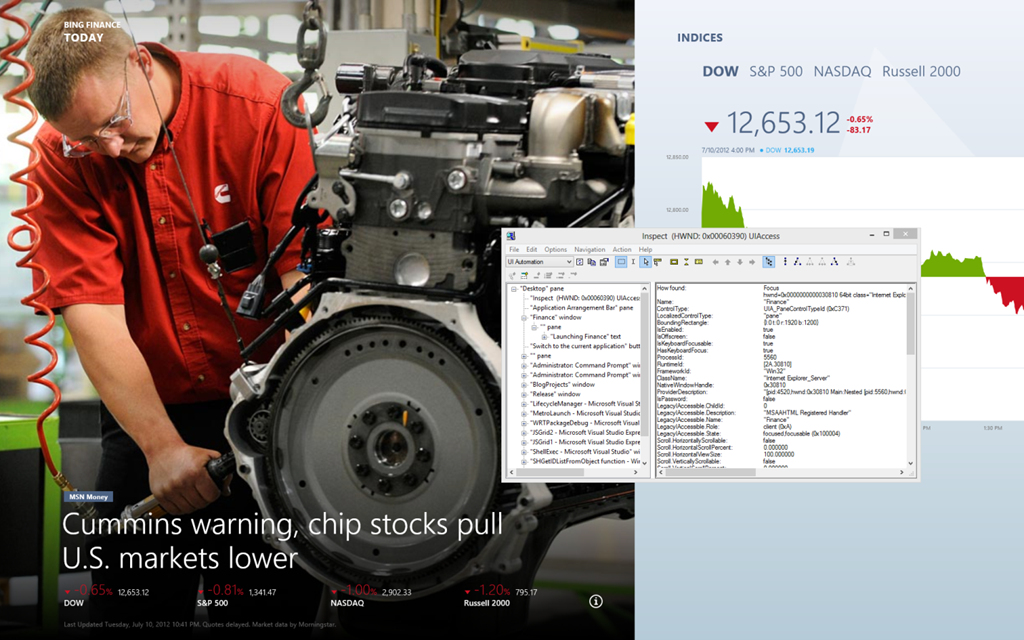The width and height of the screenshot is (1024, 640).
Task: Expand the "MetroLaunch" Visual Studio node
Action: click(x=524, y=413)
